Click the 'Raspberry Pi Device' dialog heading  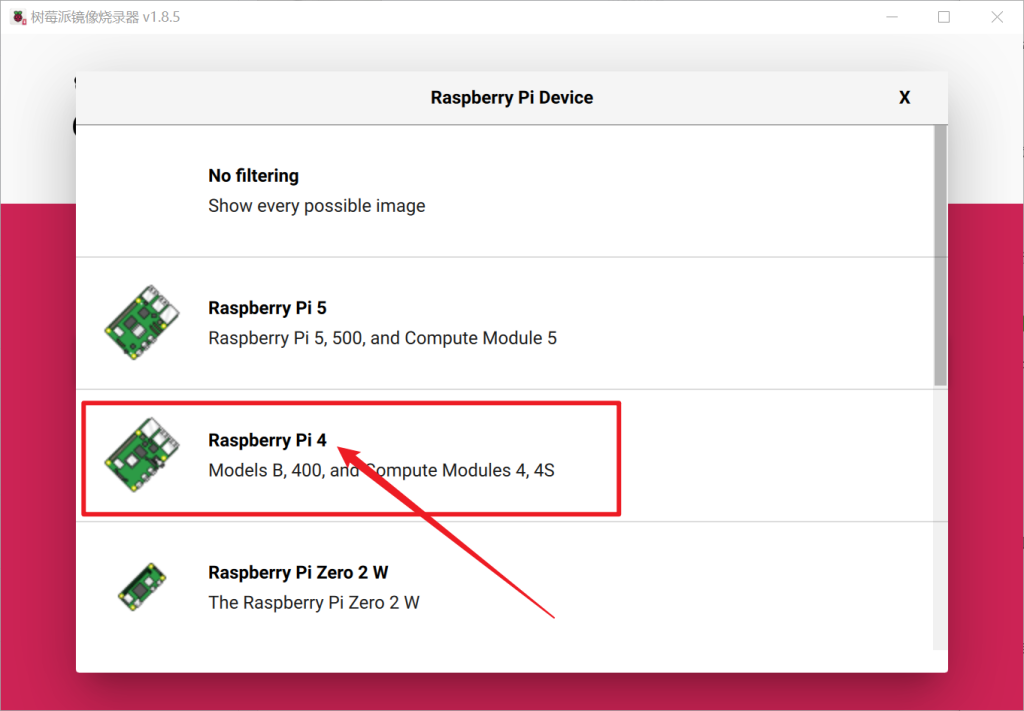pos(512,97)
